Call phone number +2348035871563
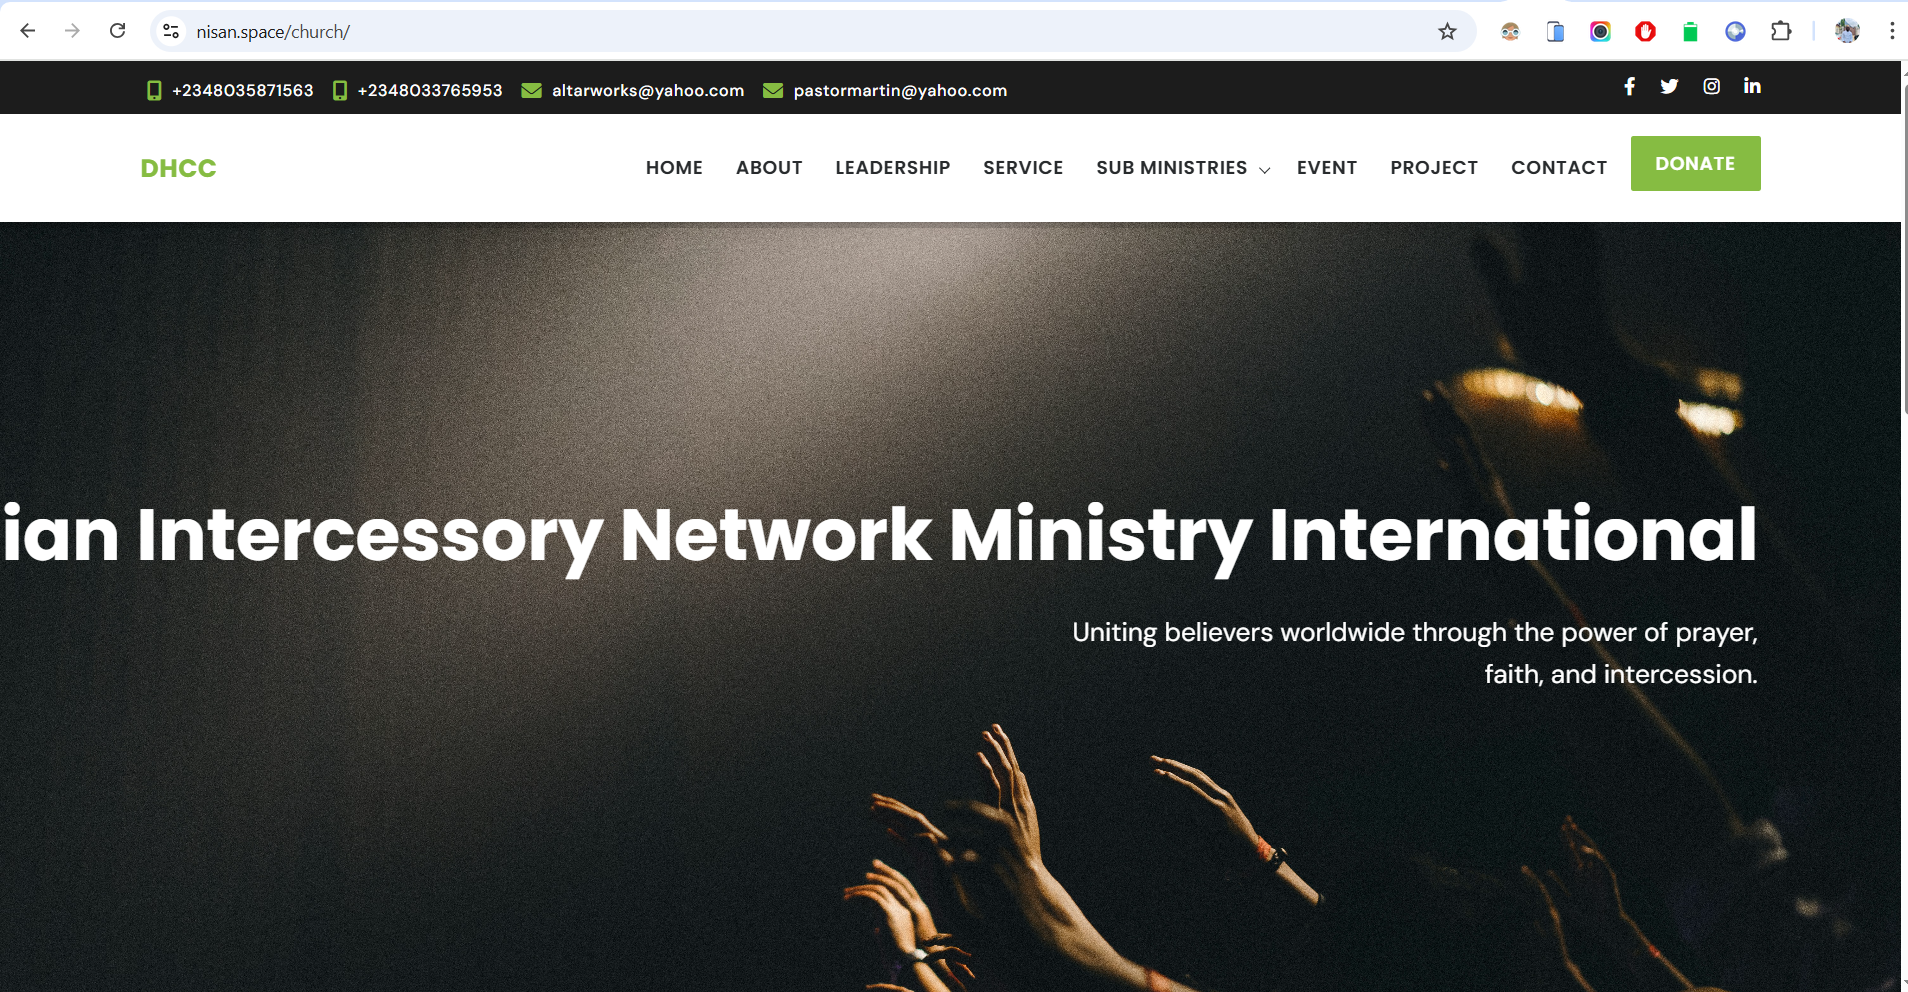 (x=242, y=91)
